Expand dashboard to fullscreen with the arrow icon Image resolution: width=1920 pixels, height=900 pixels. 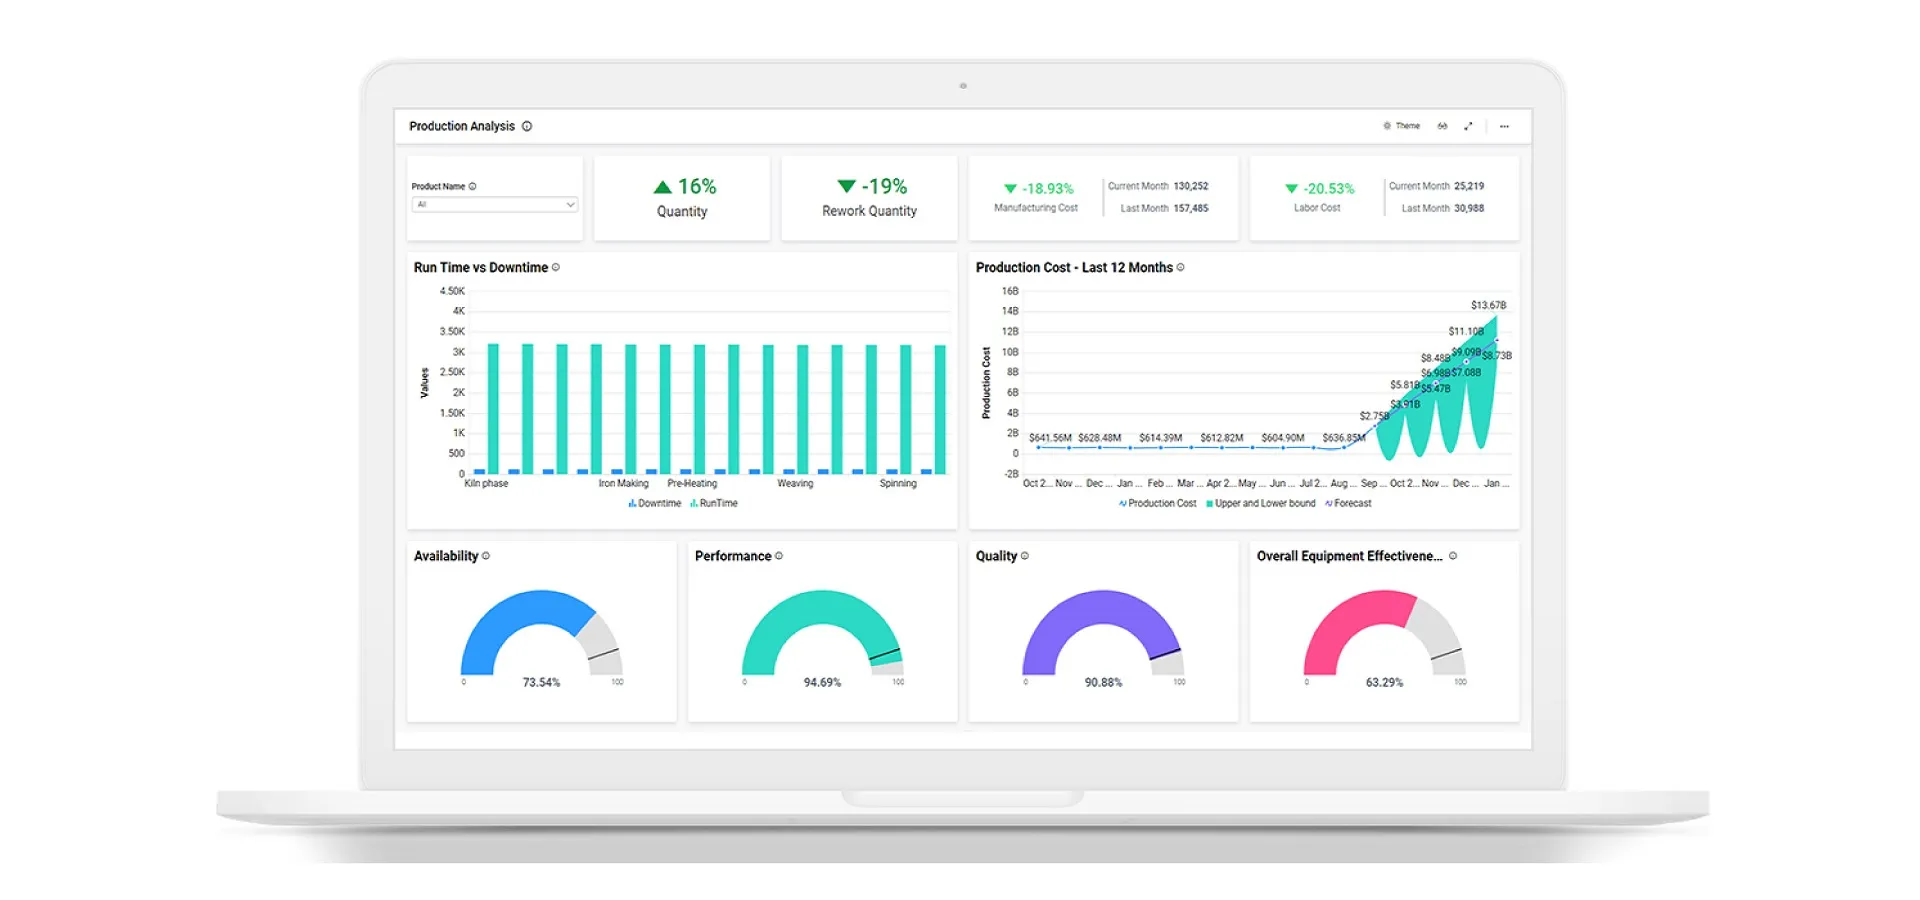(1468, 126)
